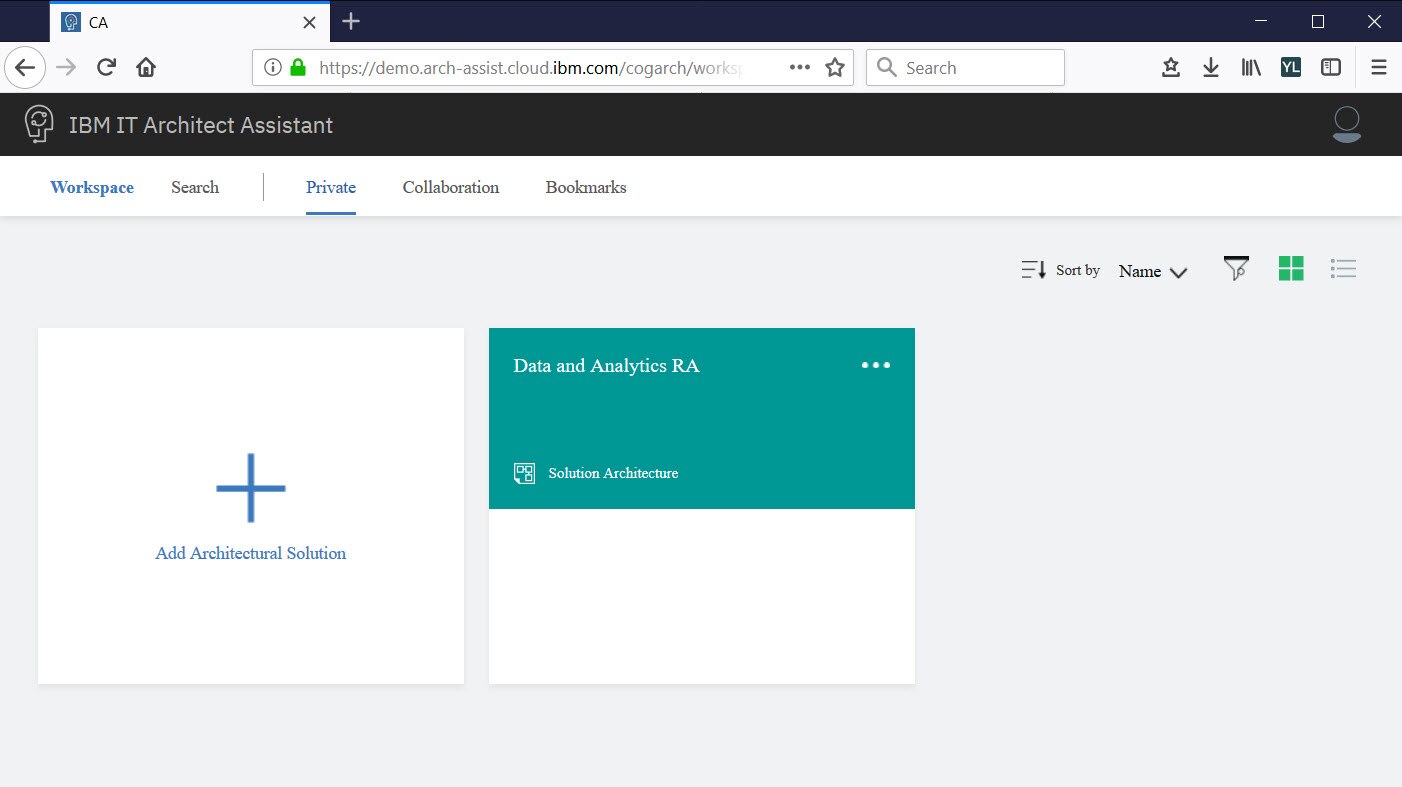This screenshot has height=787, width=1402.
Task: Open the Firefox hamburger menu
Action: point(1379,68)
